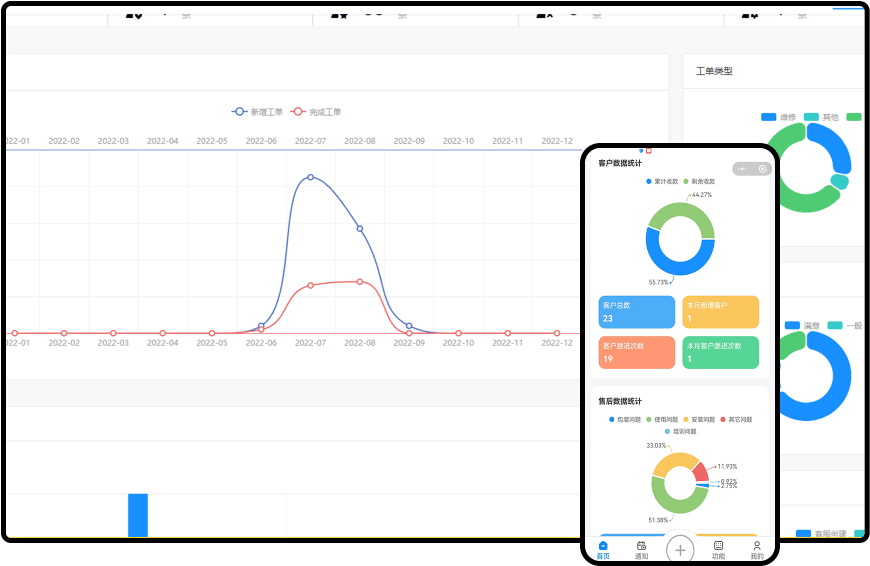Screen dimensions: 870x566
Task: Toggle 新增工单 series in line chart legend
Action: [257, 112]
